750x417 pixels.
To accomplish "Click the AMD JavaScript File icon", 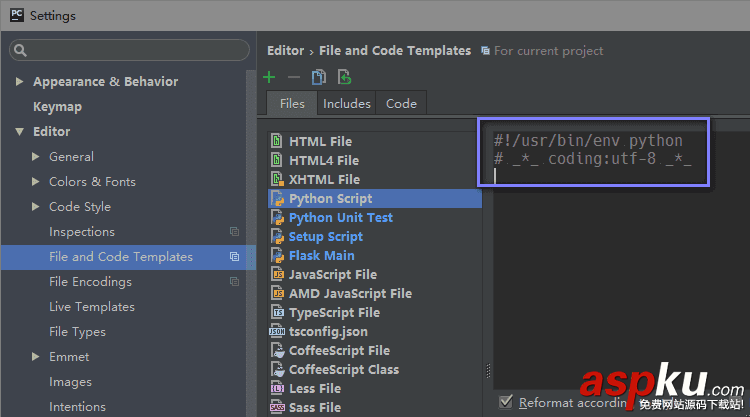I will pos(277,293).
